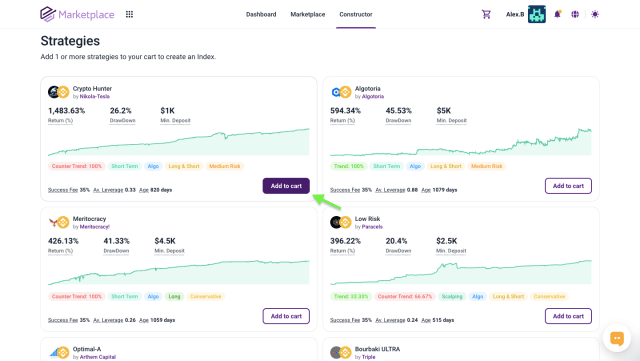
Task: Click the Arthem Capital author link
Action: (98, 357)
